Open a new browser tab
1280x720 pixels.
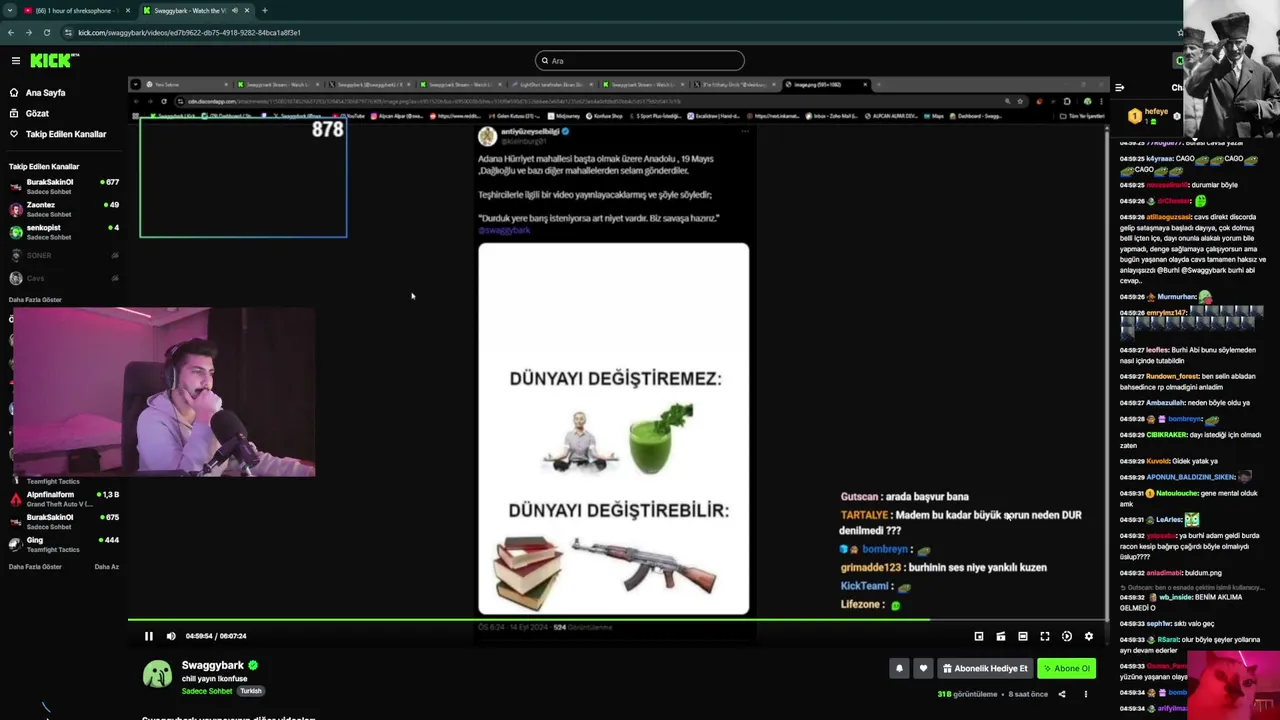coord(265,10)
